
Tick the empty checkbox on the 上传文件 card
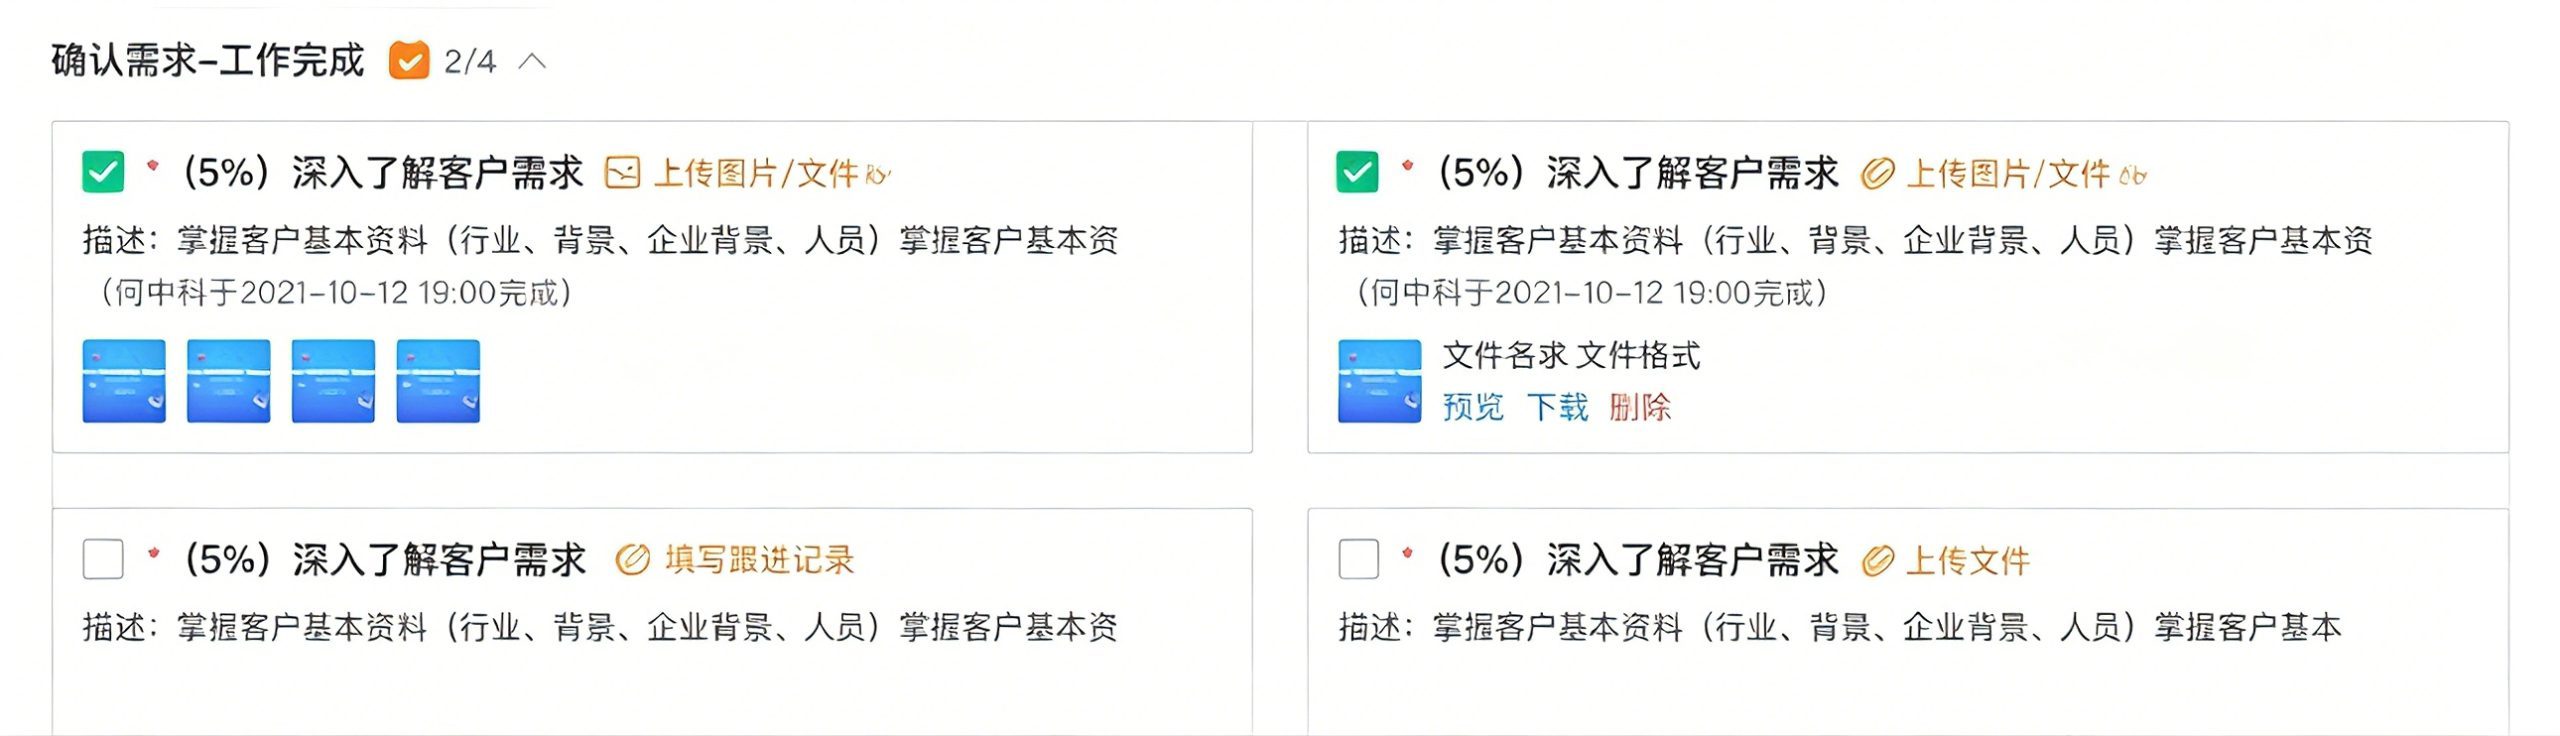click(x=1358, y=559)
